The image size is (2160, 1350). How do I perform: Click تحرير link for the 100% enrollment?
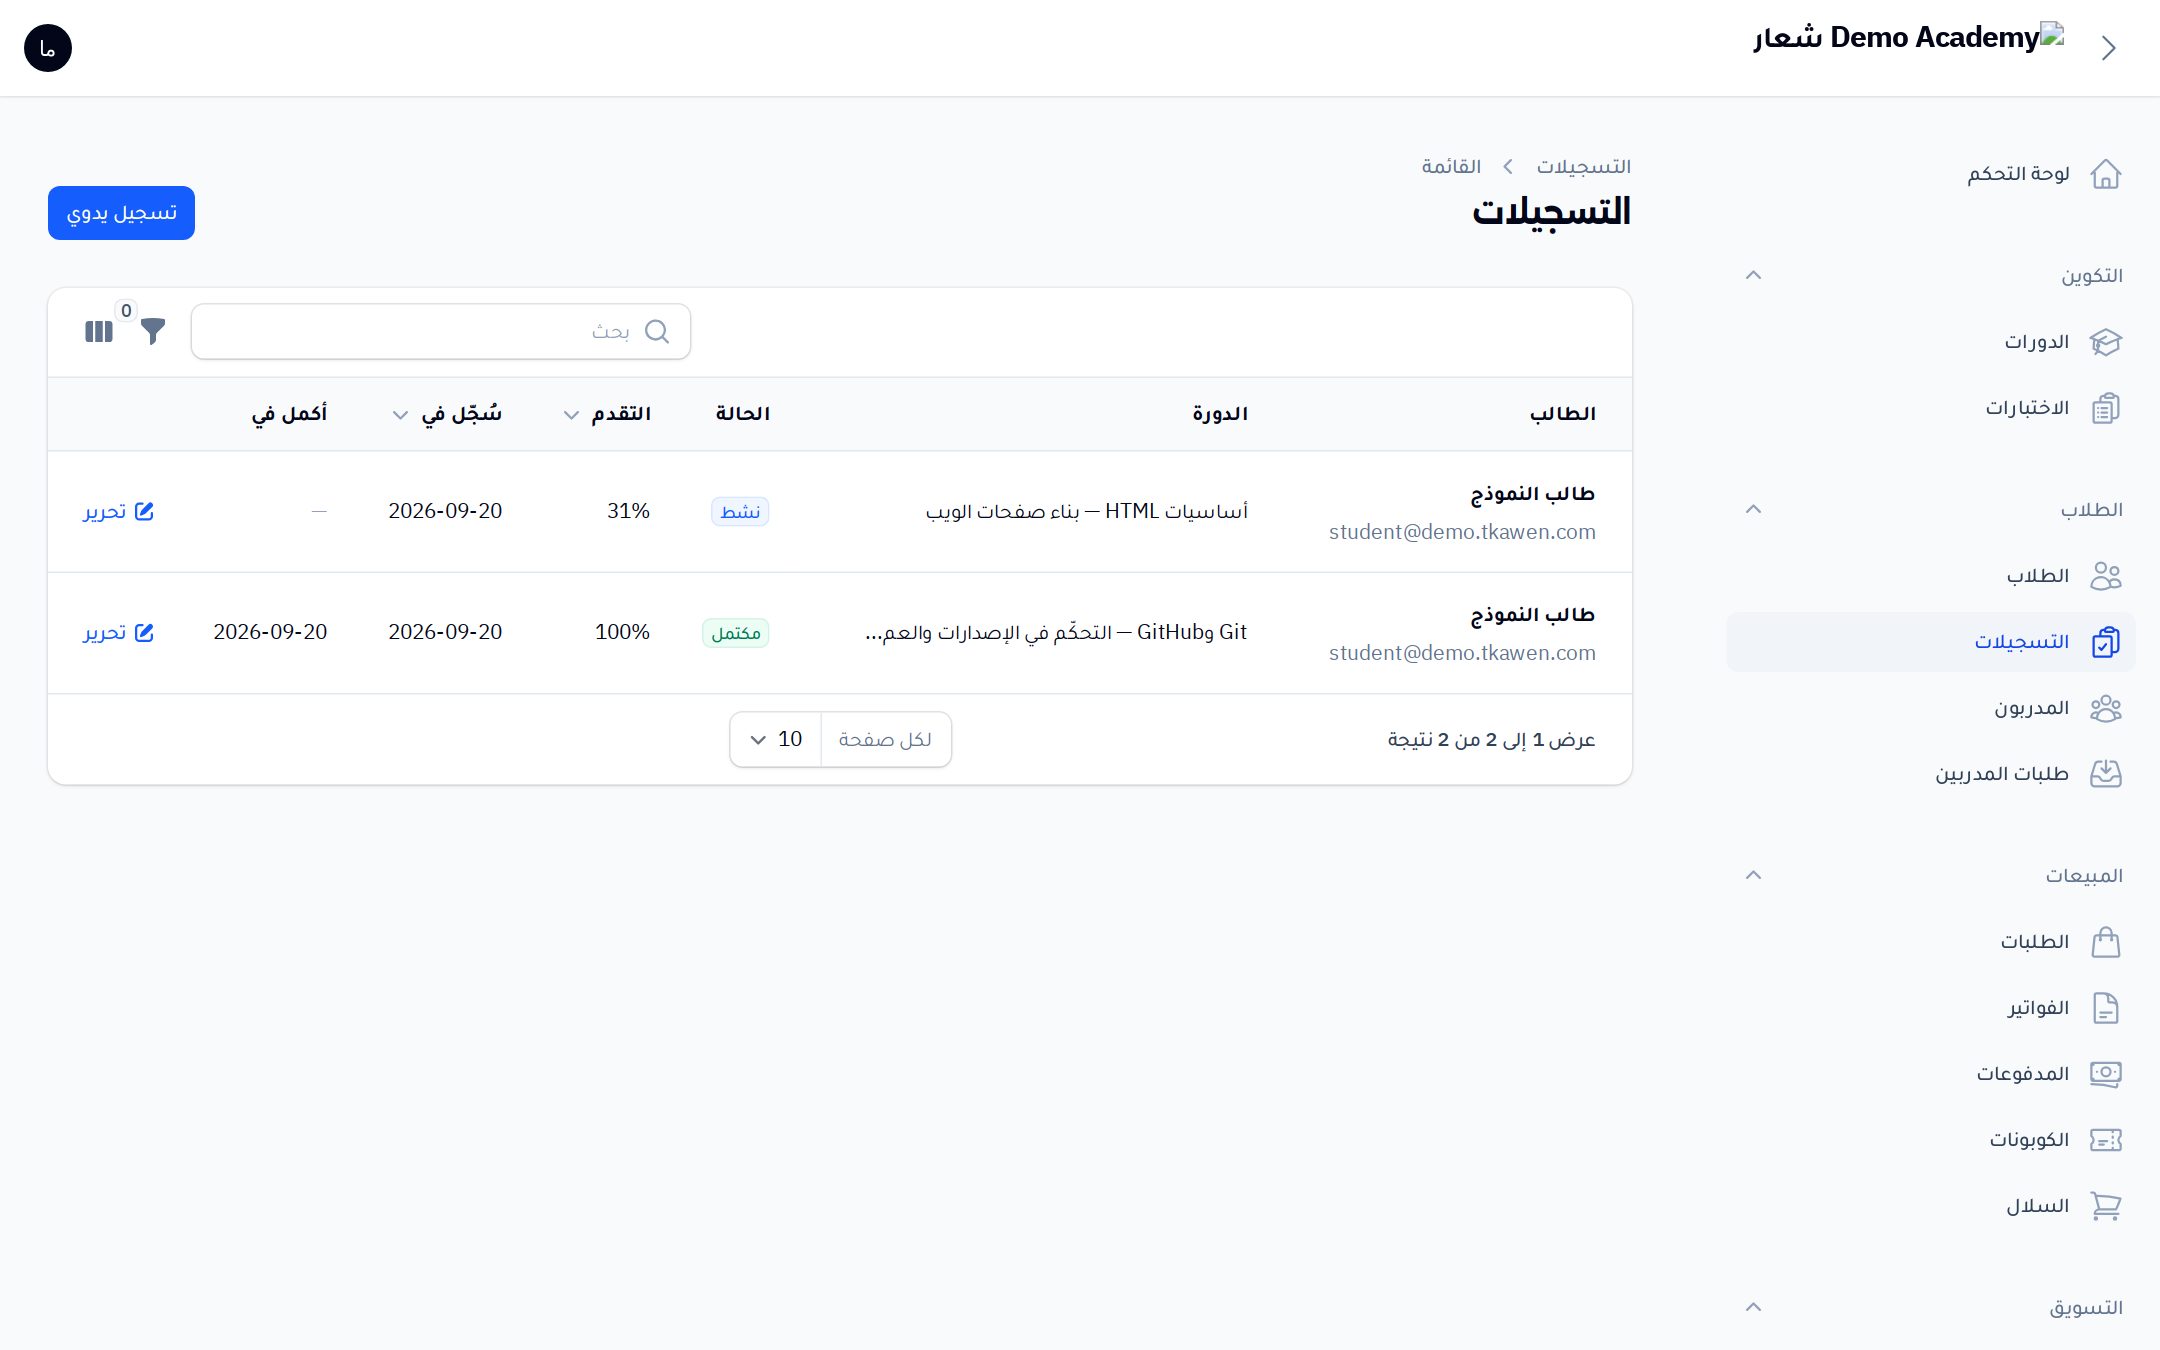119,632
